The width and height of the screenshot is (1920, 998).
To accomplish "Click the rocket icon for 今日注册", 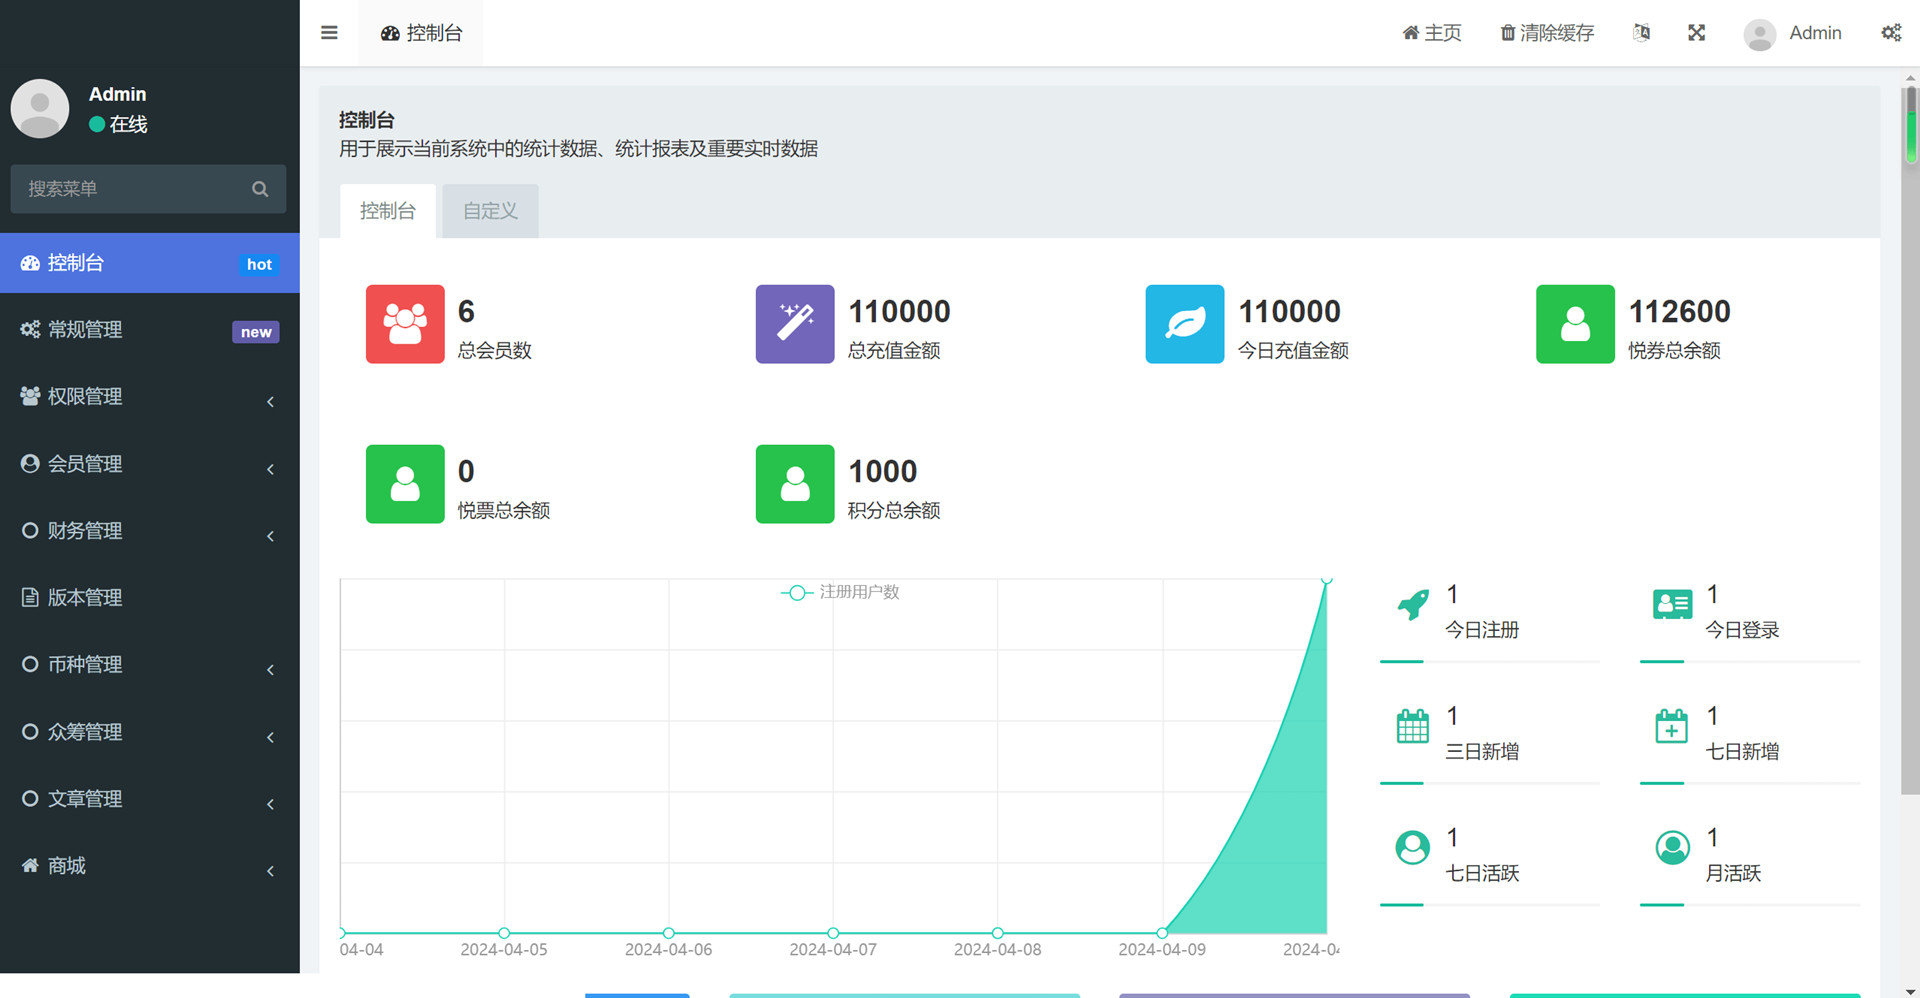I will 1413,604.
